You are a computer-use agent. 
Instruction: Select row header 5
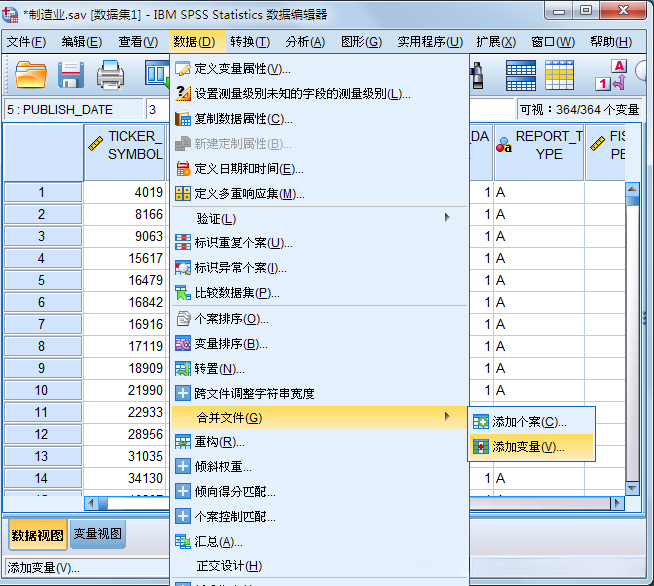(x=43, y=280)
